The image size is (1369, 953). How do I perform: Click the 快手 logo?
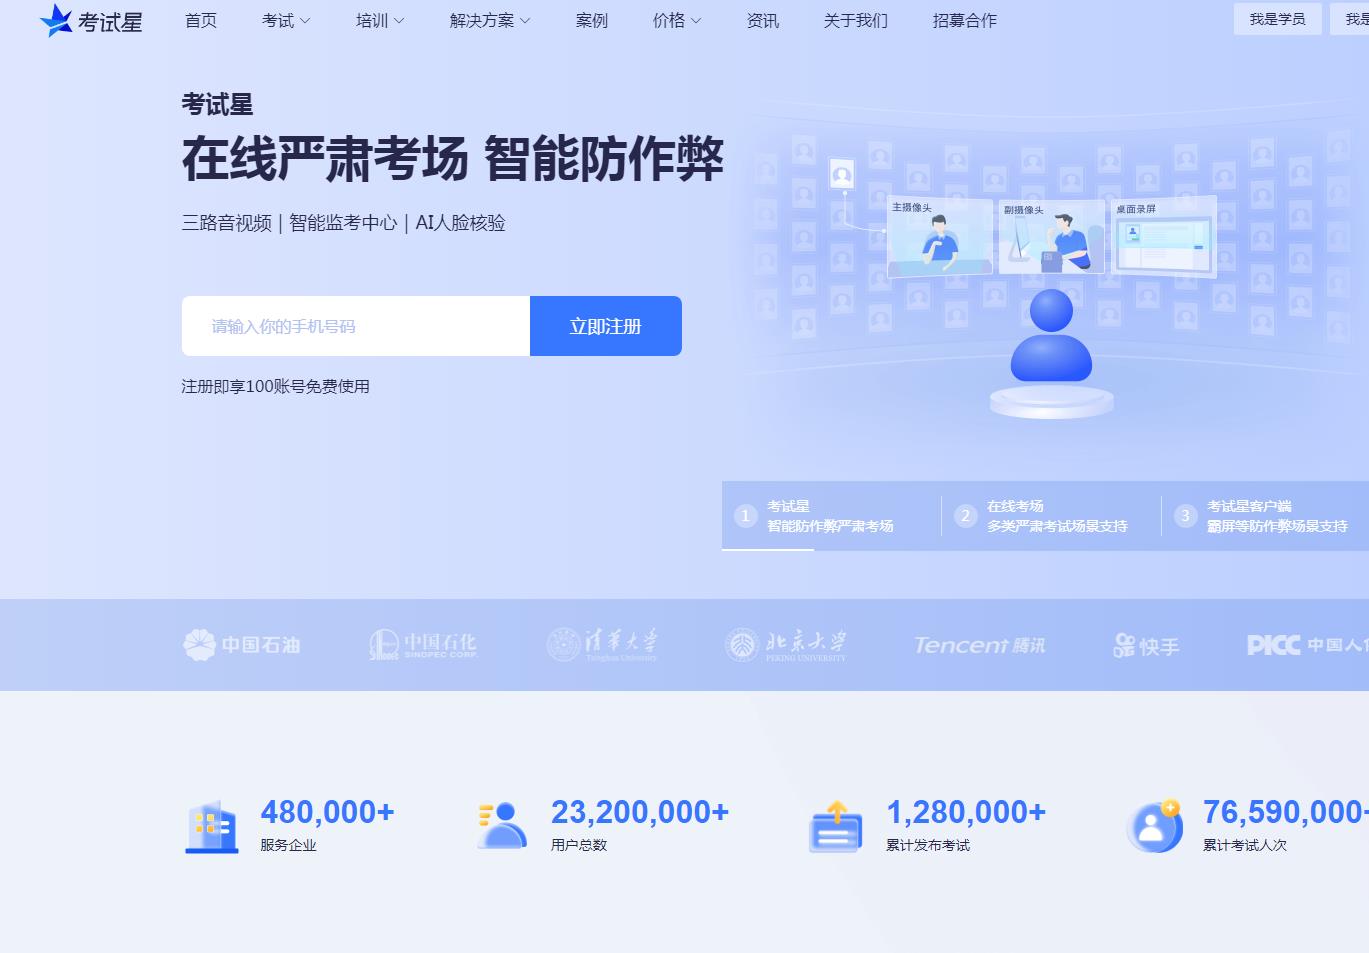click(1146, 646)
